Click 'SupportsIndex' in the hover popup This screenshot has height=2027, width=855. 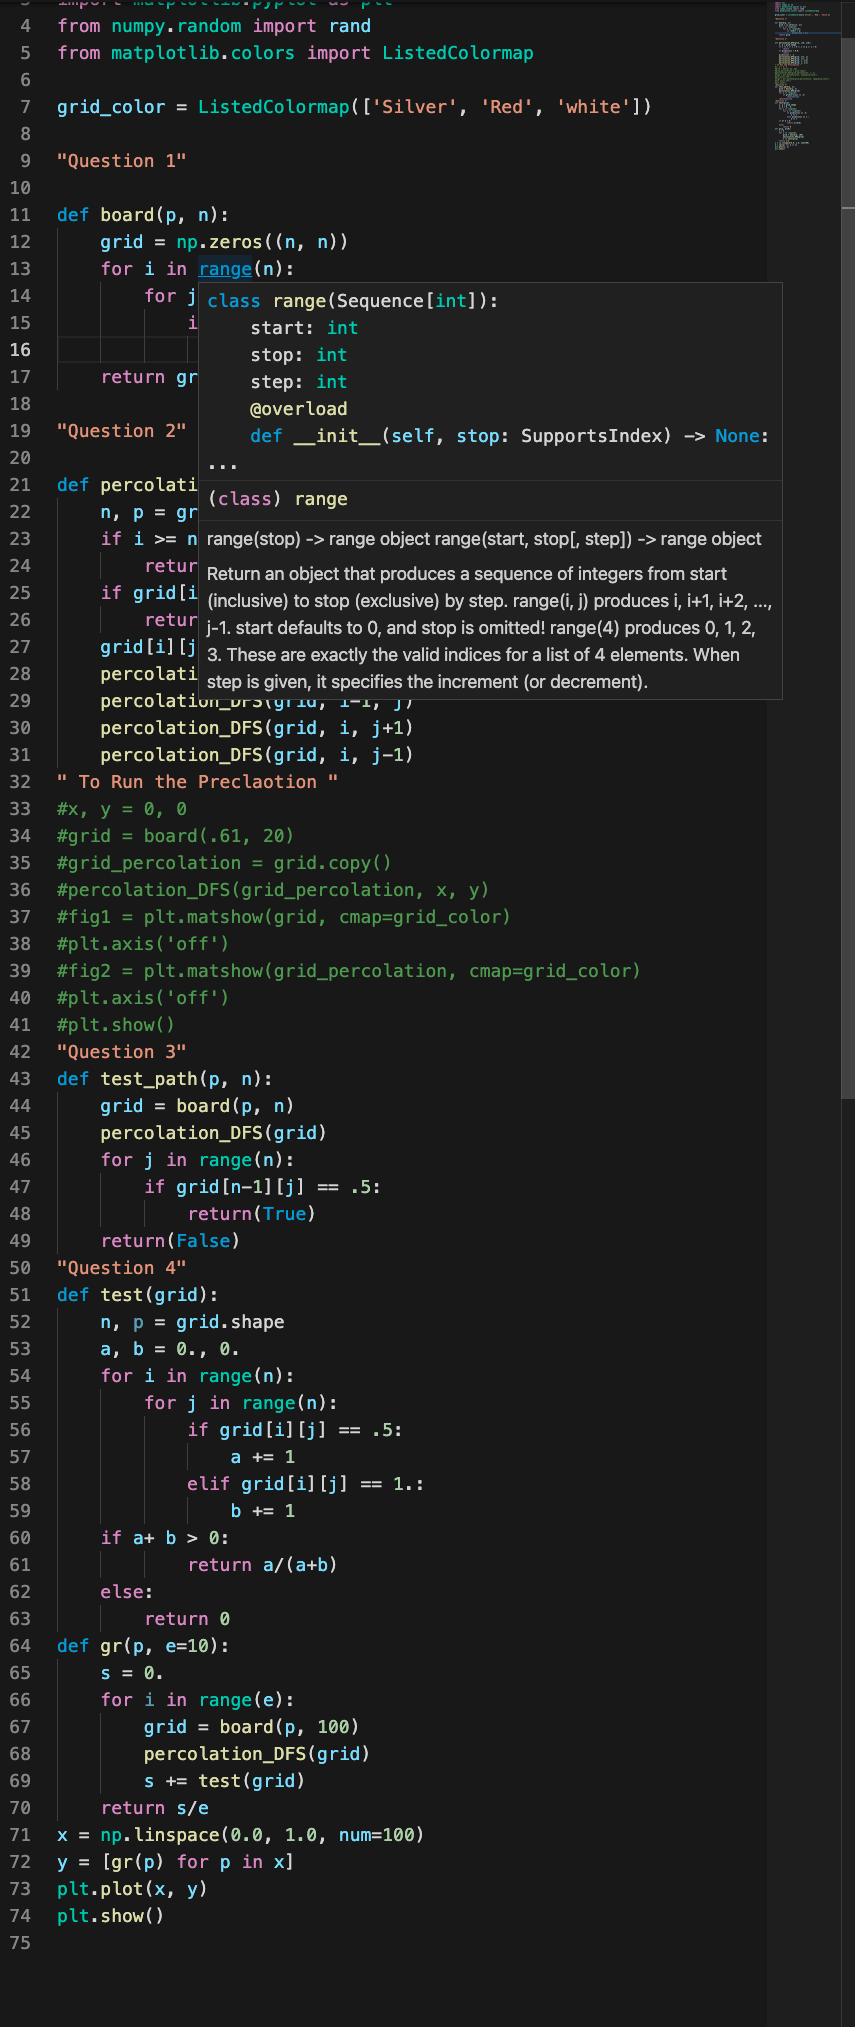(591, 436)
